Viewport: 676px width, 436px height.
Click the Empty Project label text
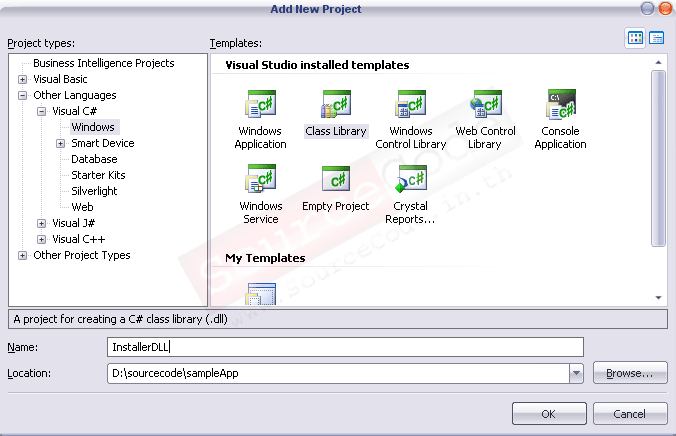(336, 206)
